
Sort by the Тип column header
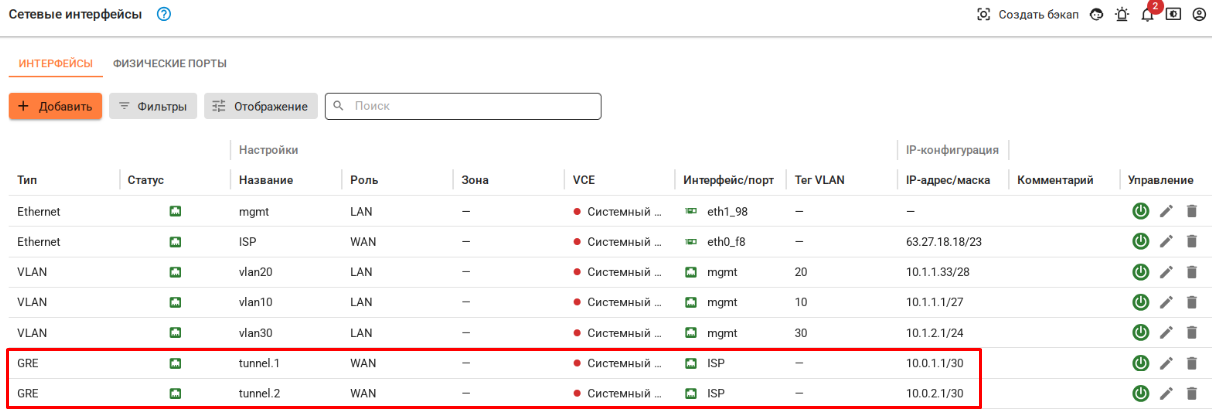(28, 180)
